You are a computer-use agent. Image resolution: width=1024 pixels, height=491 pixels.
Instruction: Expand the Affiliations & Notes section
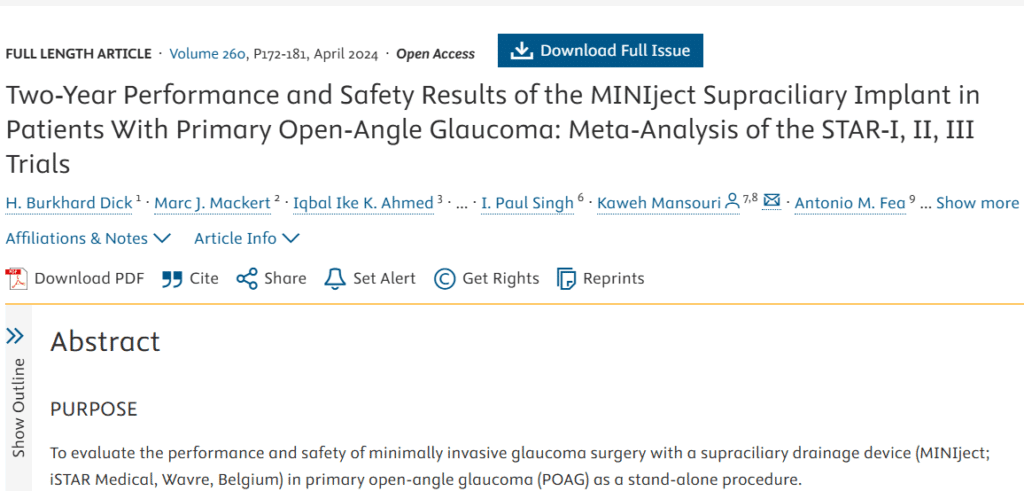pyautogui.click(x=88, y=238)
